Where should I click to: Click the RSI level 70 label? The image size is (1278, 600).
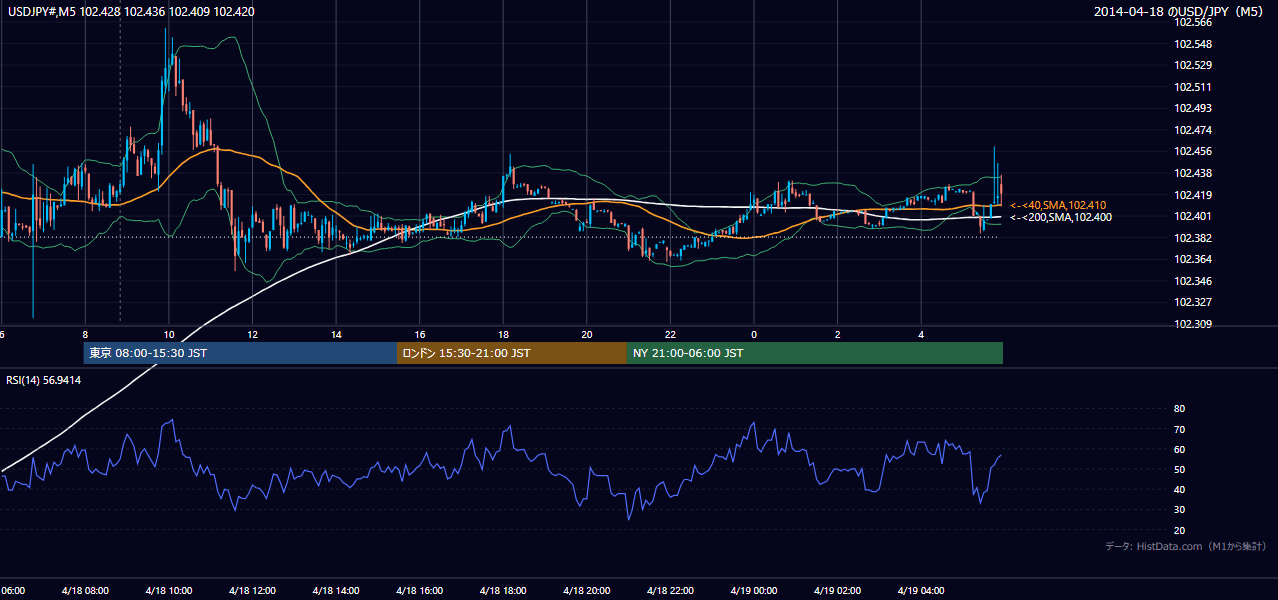pos(1179,429)
